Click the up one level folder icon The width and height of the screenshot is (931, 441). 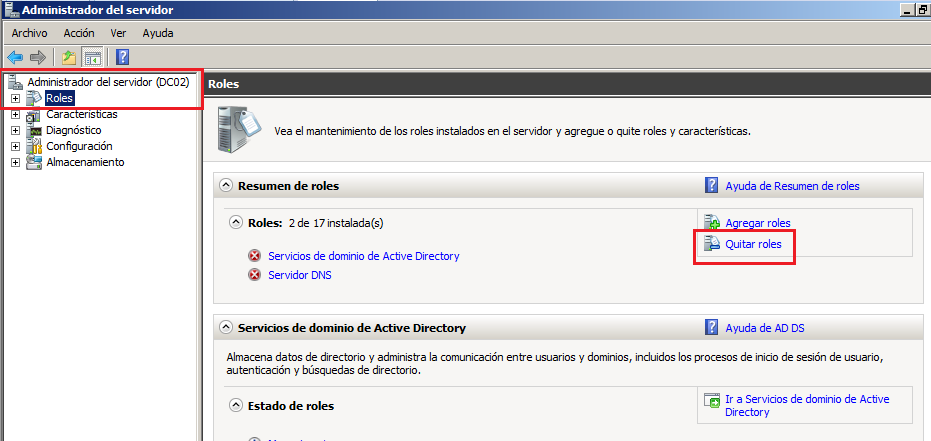click(x=68, y=57)
